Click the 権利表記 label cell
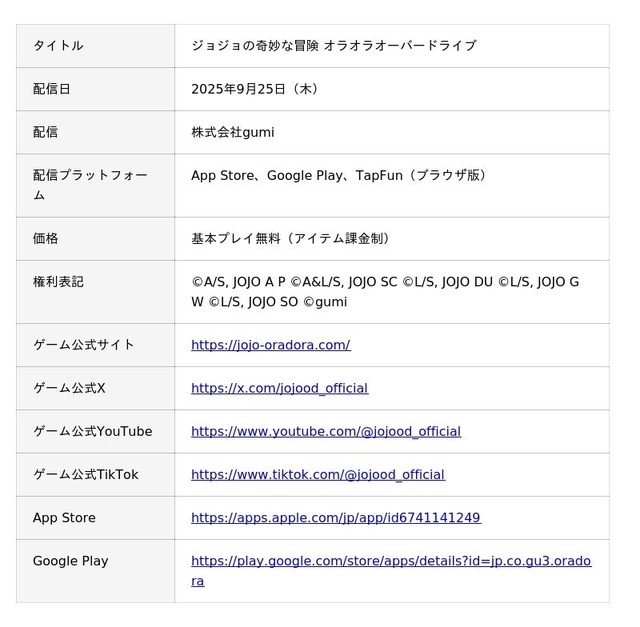This screenshot has height=627, width=640. (x=96, y=292)
